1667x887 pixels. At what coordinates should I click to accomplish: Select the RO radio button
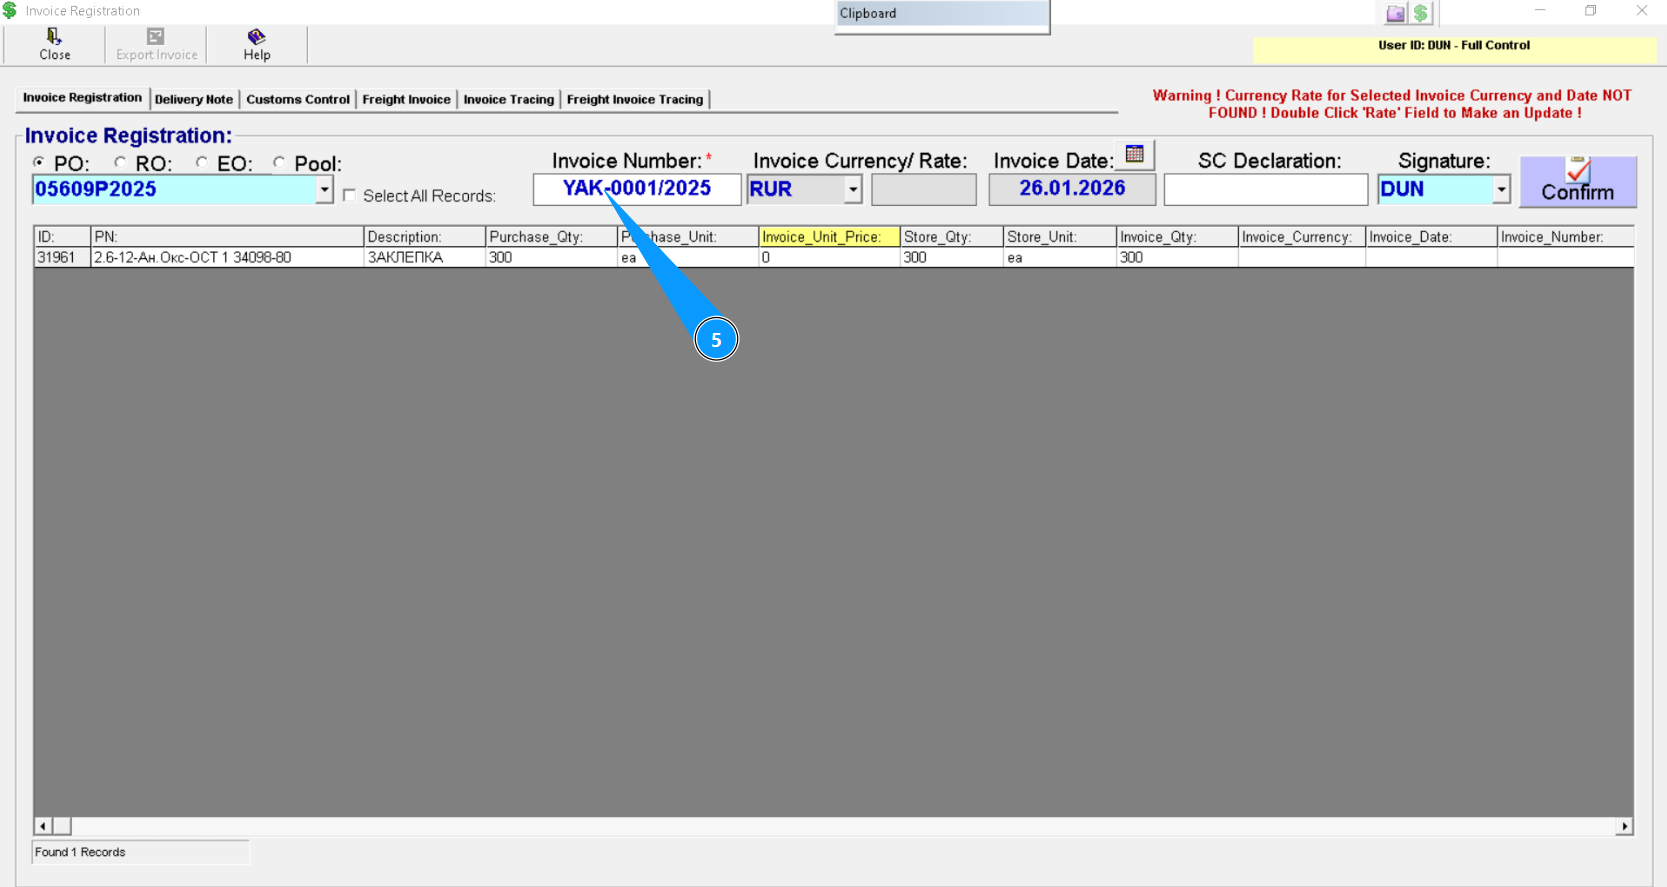(x=120, y=162)
